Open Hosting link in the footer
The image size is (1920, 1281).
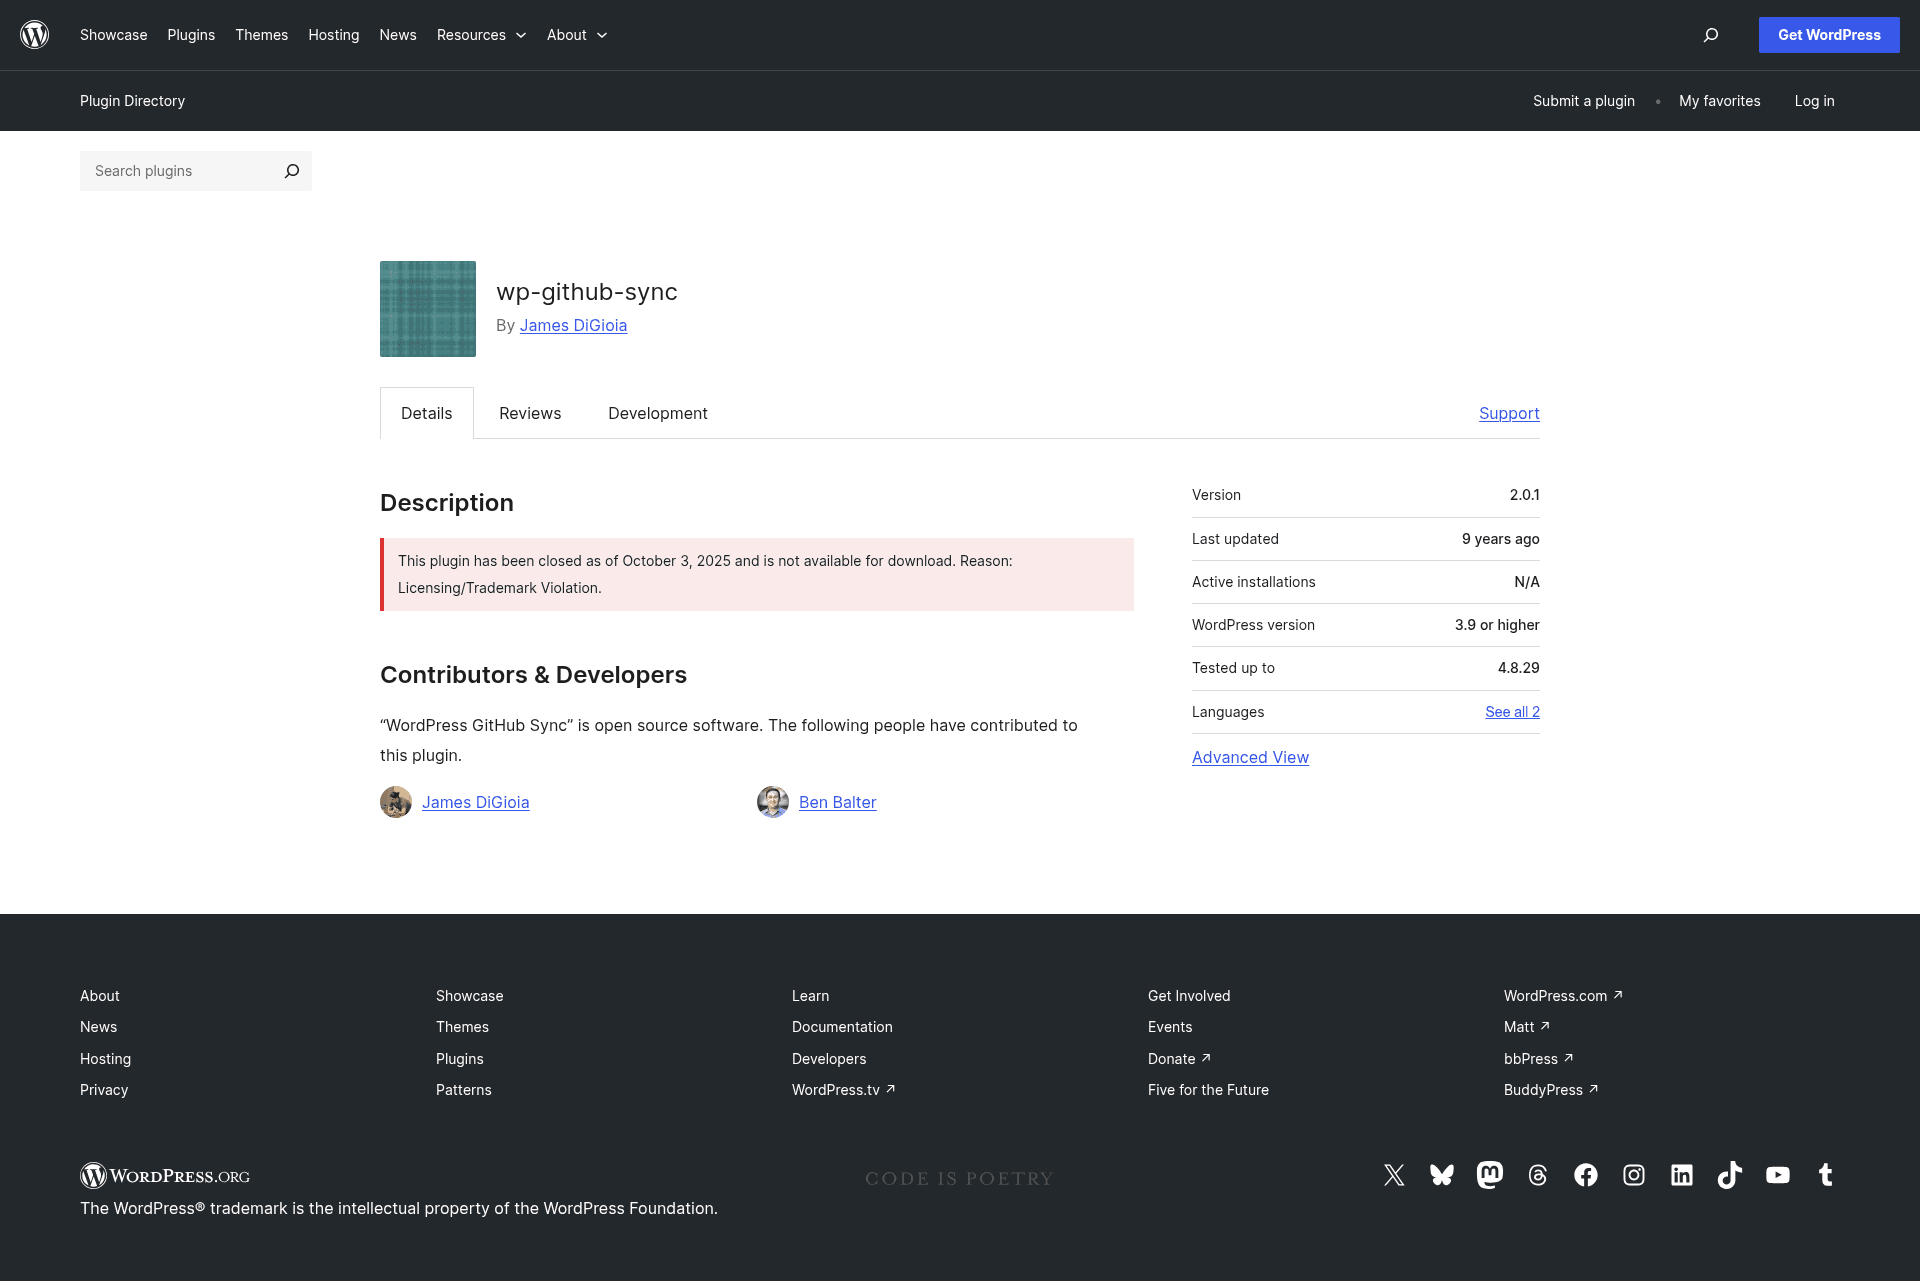[x=105, y=1059]
